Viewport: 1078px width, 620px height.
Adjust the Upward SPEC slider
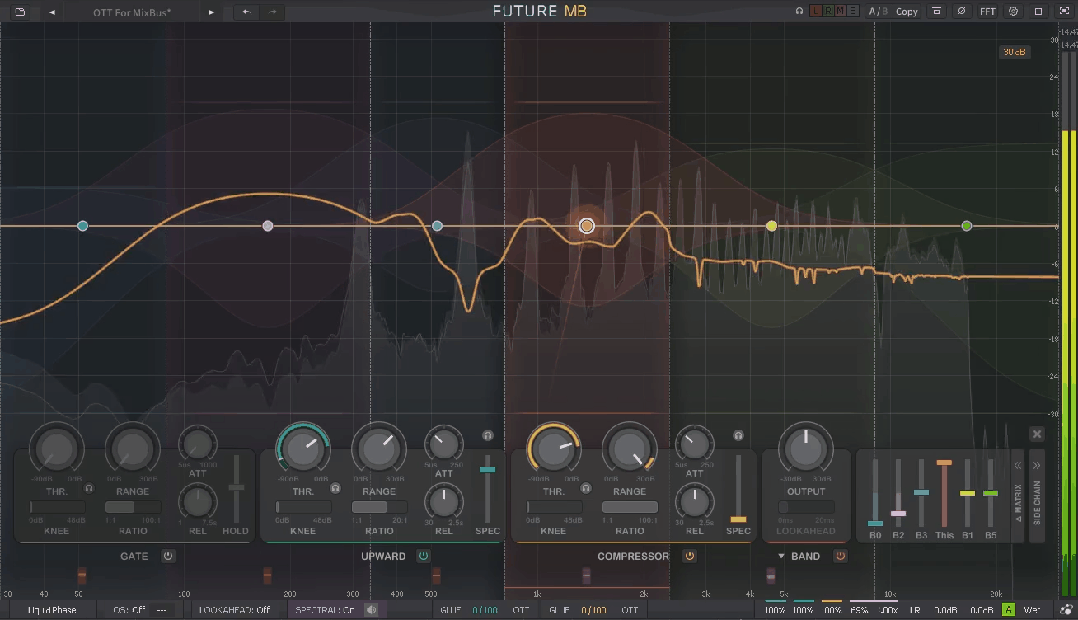(487, 489)
